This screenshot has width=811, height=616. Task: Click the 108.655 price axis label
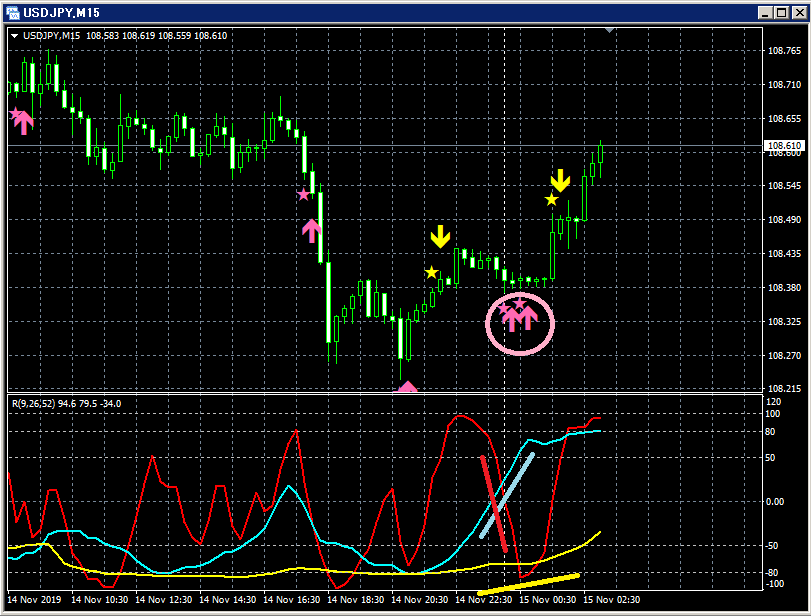784,119
